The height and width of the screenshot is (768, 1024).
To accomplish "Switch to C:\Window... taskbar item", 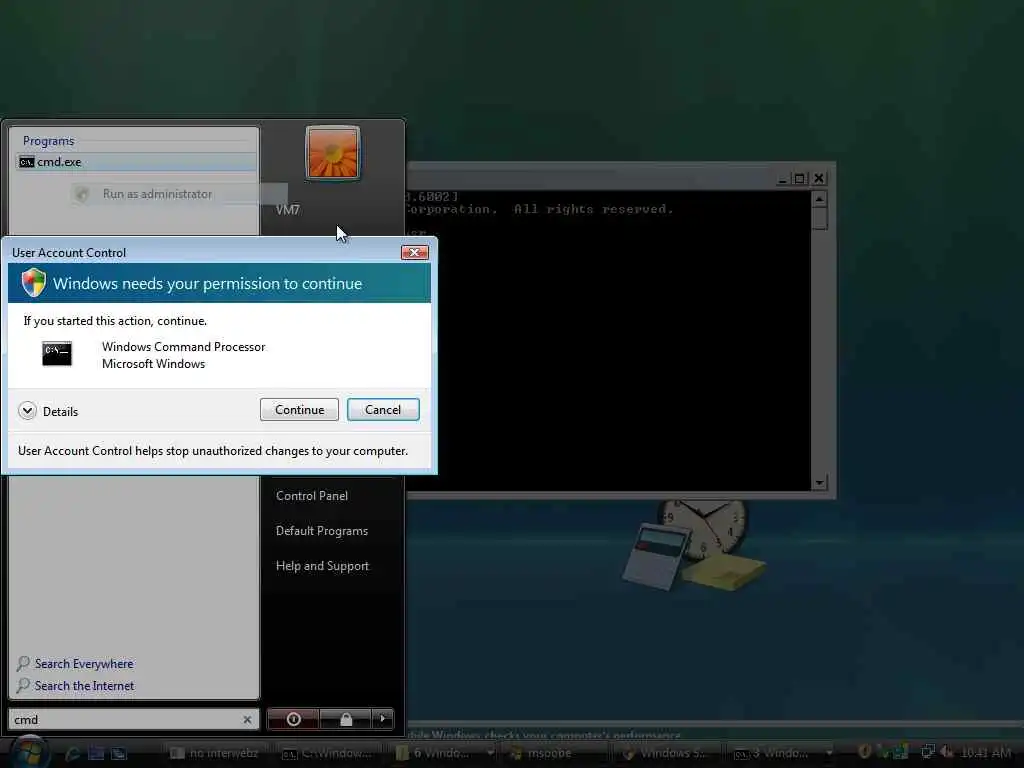I will pos(327,753).
